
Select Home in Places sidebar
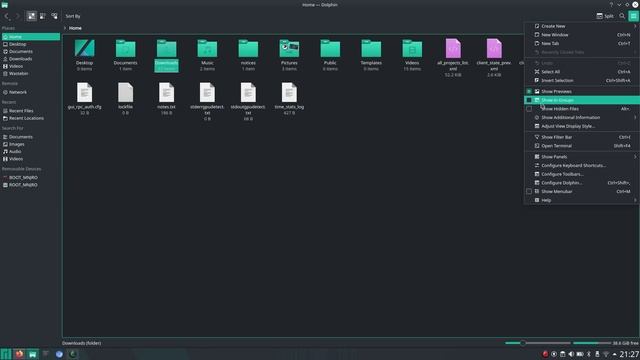click(31, 37)
